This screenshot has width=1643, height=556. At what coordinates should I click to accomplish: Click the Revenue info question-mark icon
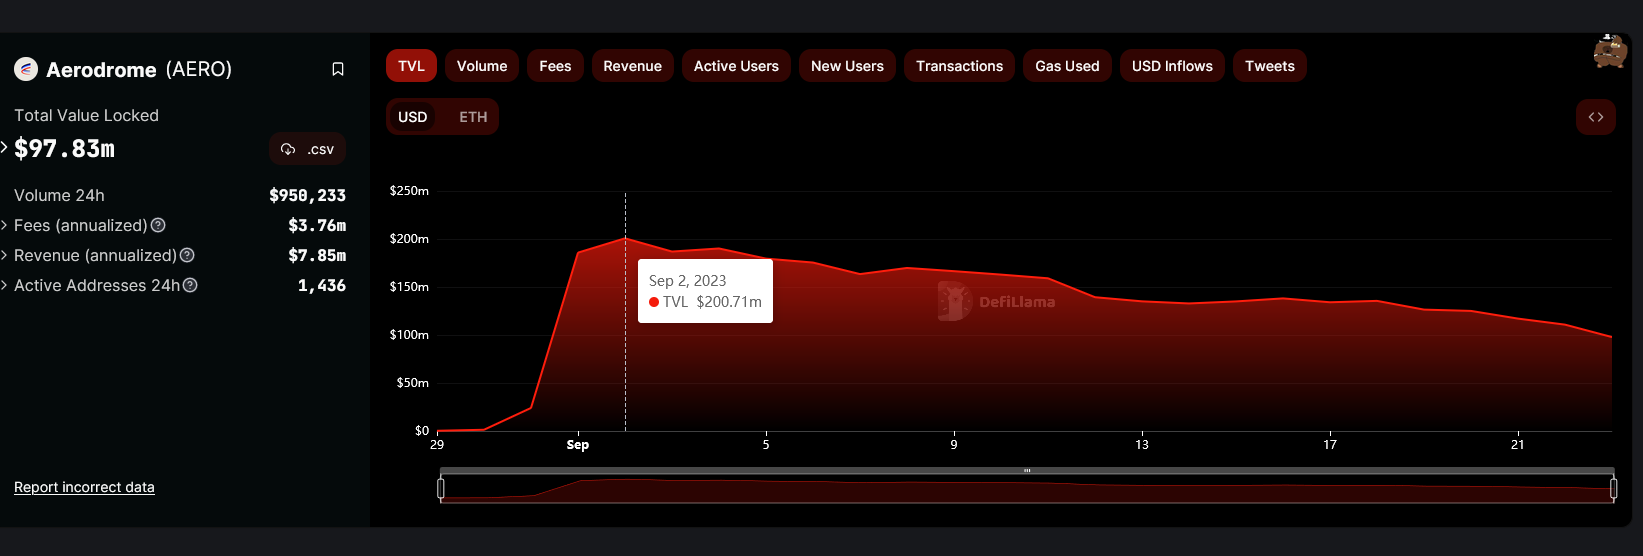(187, 256)
